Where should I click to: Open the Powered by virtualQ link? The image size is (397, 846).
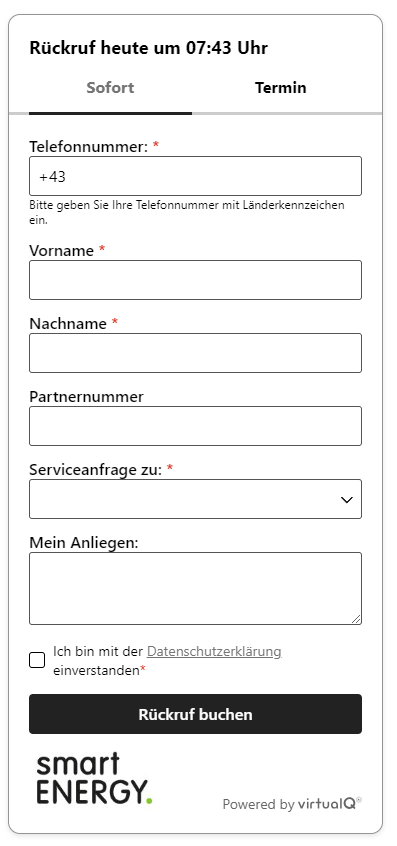click(292, 804)
